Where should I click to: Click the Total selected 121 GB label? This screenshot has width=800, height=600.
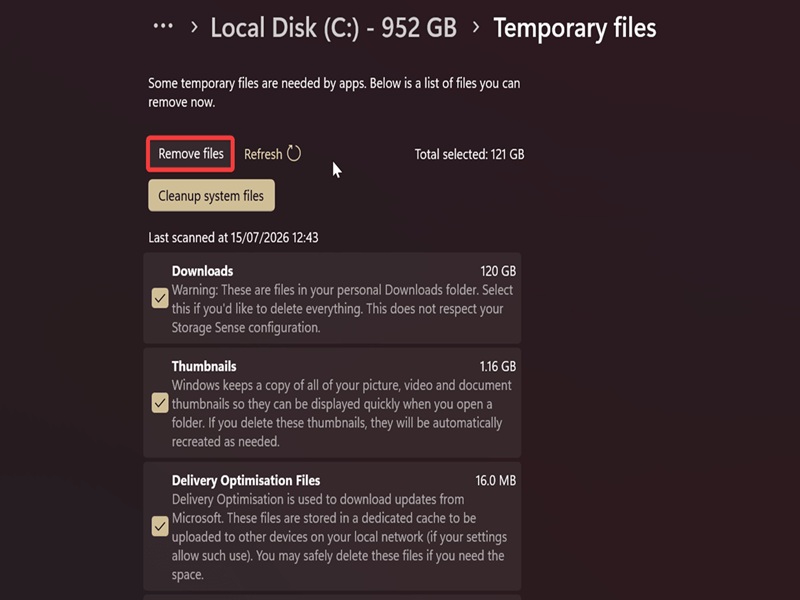coord(469,154)
